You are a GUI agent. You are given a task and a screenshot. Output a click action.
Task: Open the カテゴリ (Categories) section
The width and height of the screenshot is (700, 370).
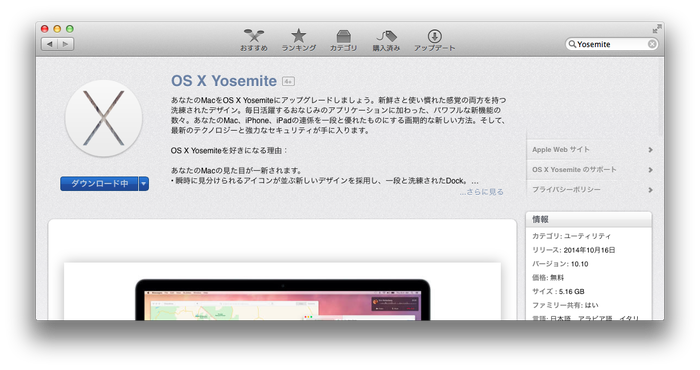pyautogui.click(x=343, y=40)
